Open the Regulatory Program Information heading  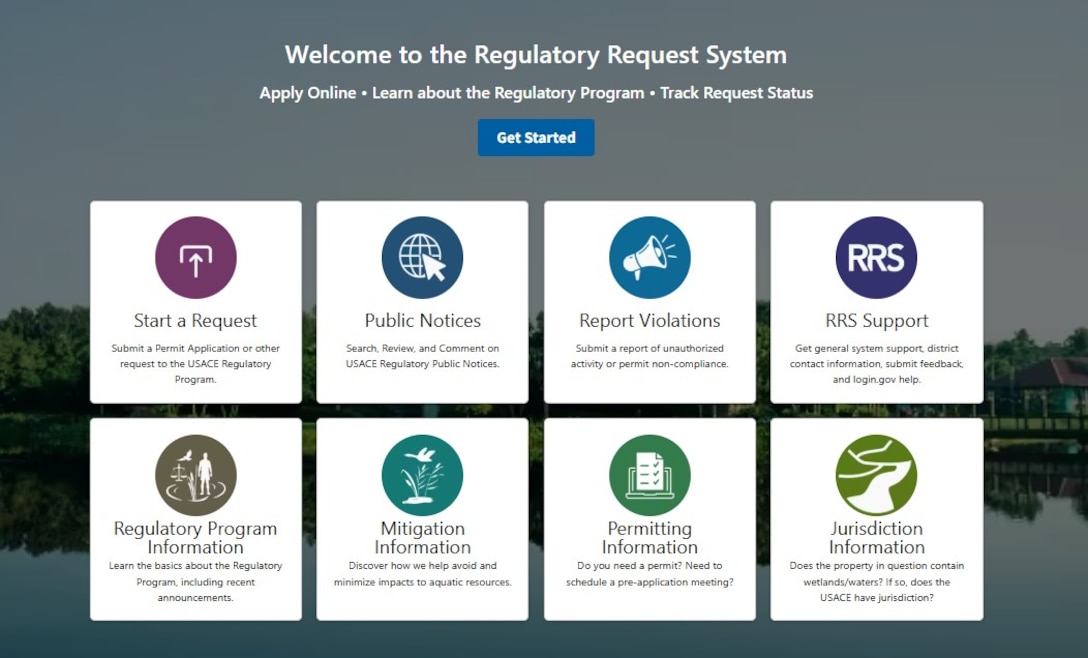(x=196, y=538)
